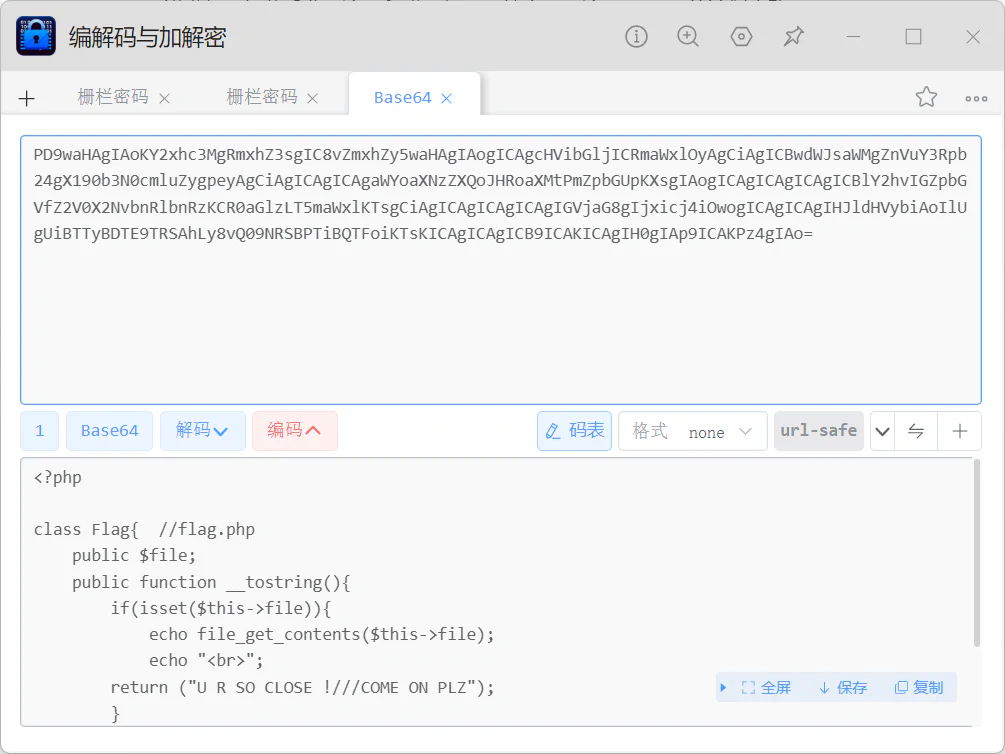Click the info circle icon in title bar
The width and height of the screenshot is (1005, 754).
pyautogui.click(x=636, y=37)
